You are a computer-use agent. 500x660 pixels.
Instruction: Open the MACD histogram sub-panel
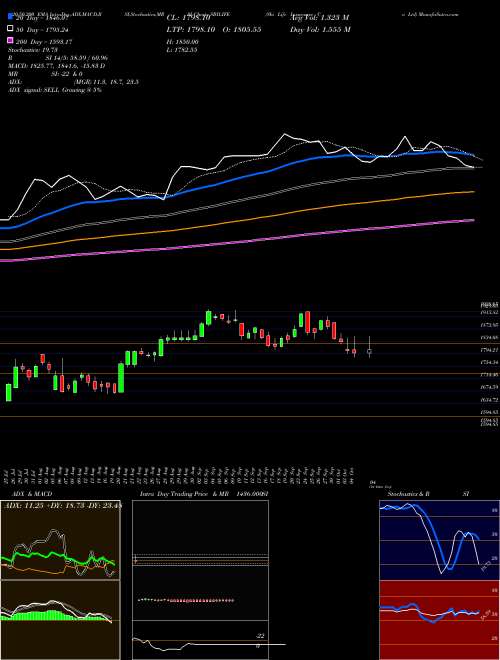60,620
